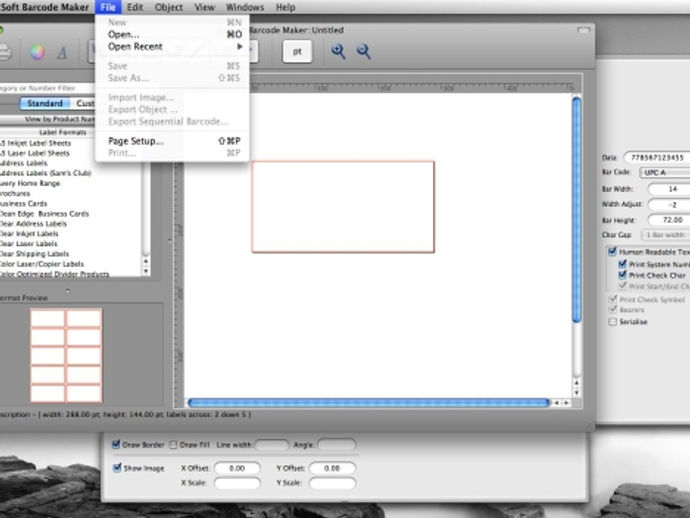
Task: Toggle the Serialise checkbox
Action: tap(612, 322)
